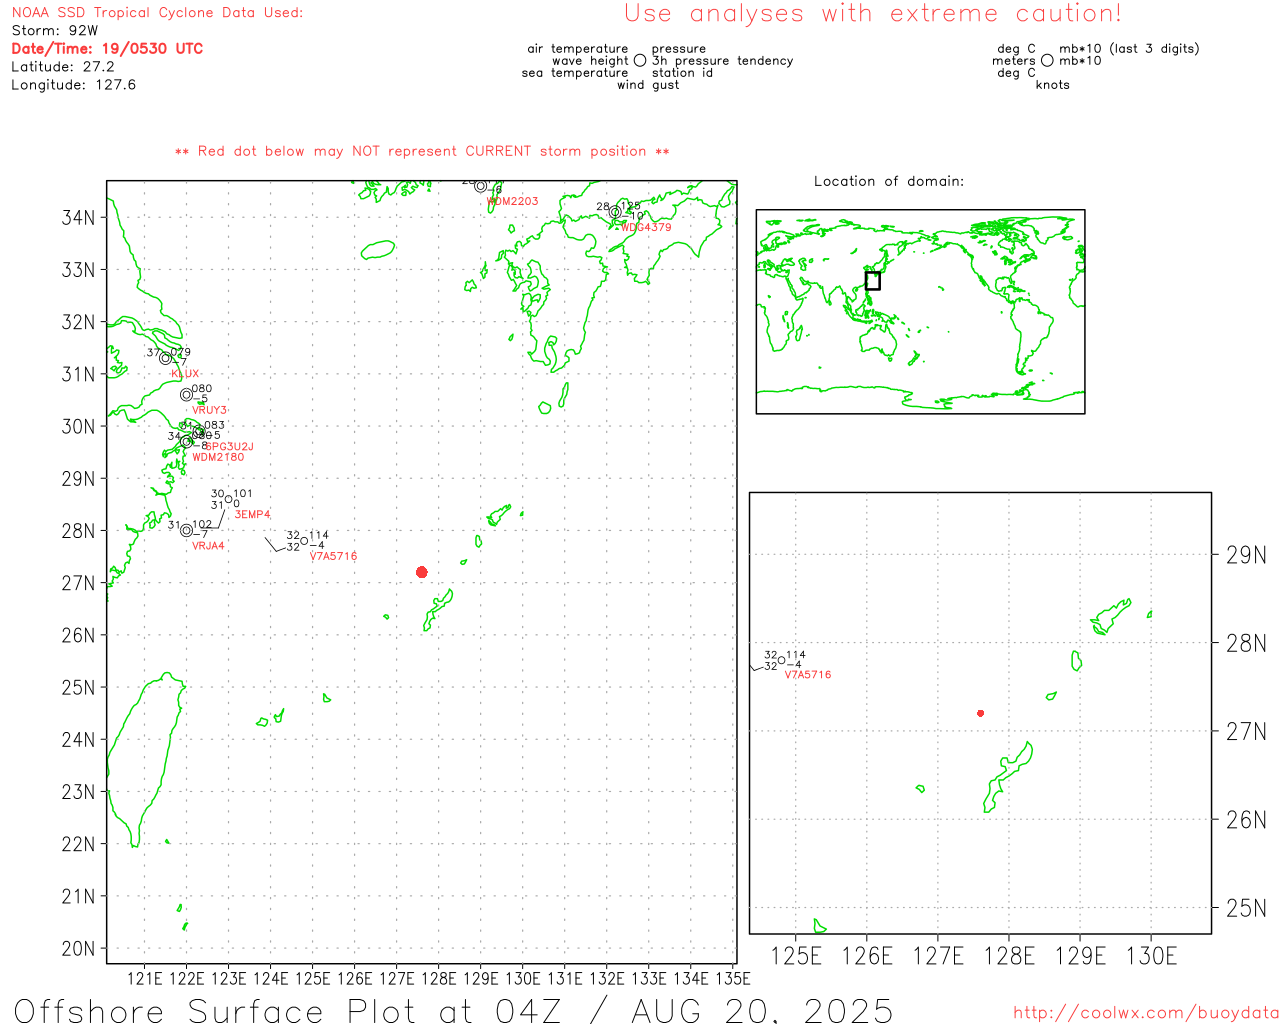The height and width of the screenshot is (1024, 1280).
Task: Click the red storm dot on main map
Action: pyautogui.click(x=421, y=572)
